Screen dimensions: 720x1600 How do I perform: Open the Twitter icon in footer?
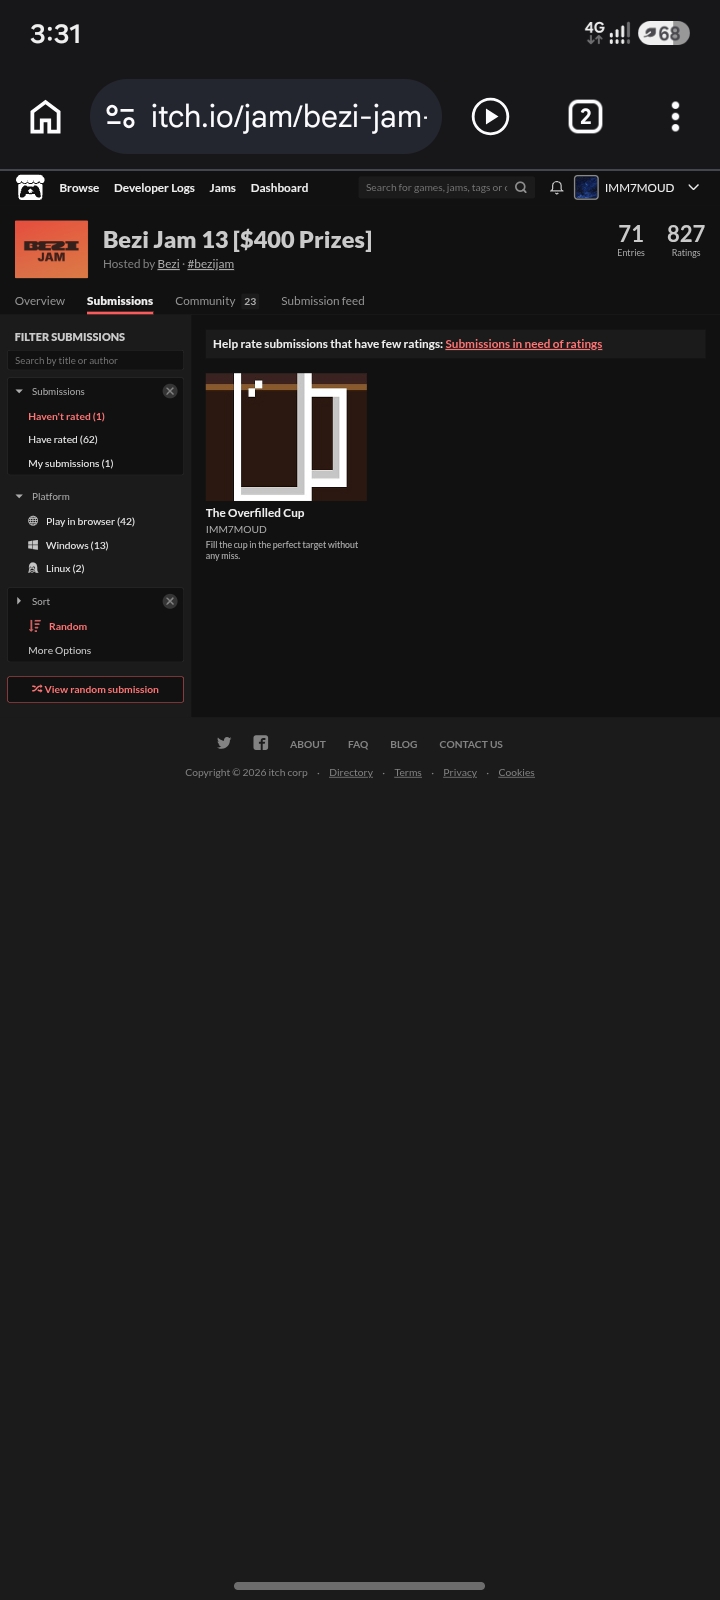pyautogui.click(x=224, y=743)
